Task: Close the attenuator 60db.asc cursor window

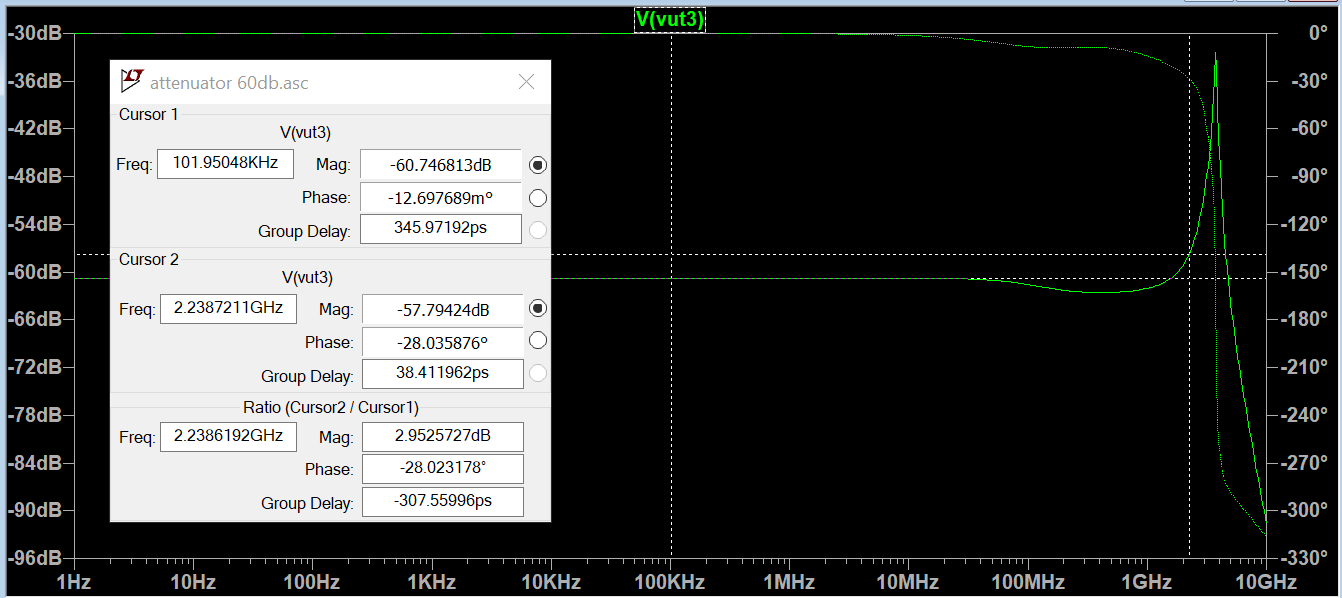Action: [526, 82]
